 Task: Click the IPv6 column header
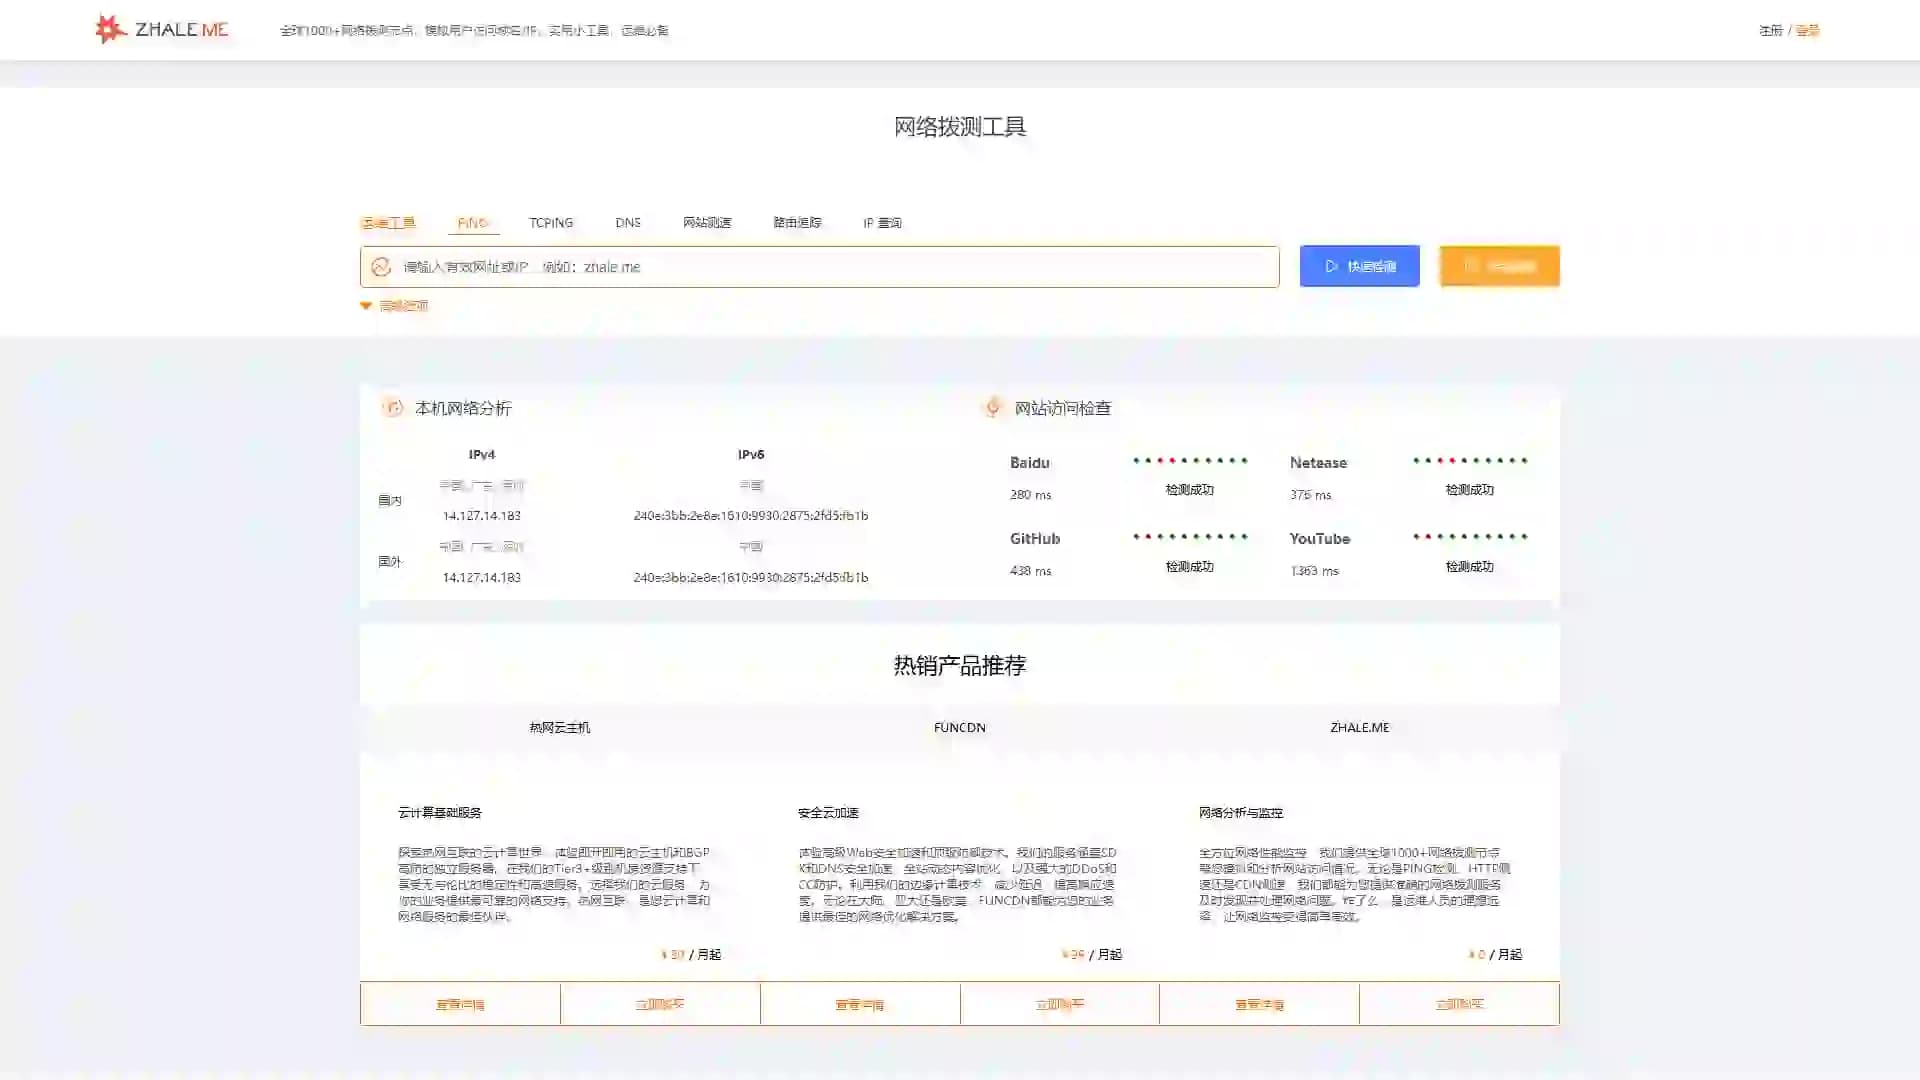pyautogui.click(x=751, y=455)
